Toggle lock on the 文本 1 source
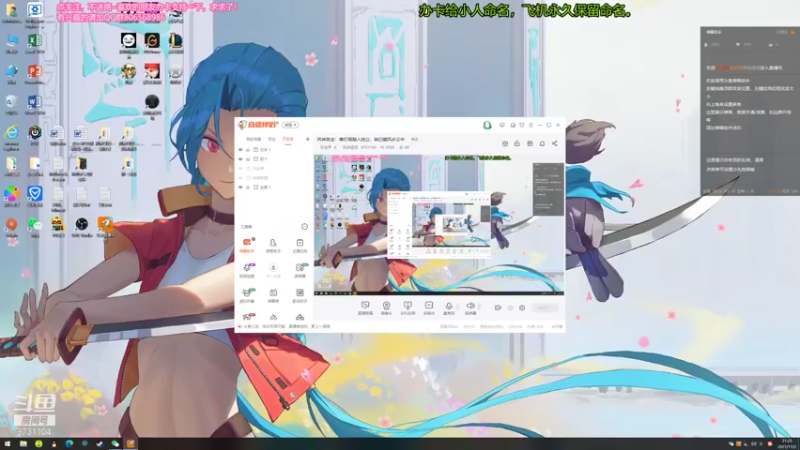 tap(248, 150)
